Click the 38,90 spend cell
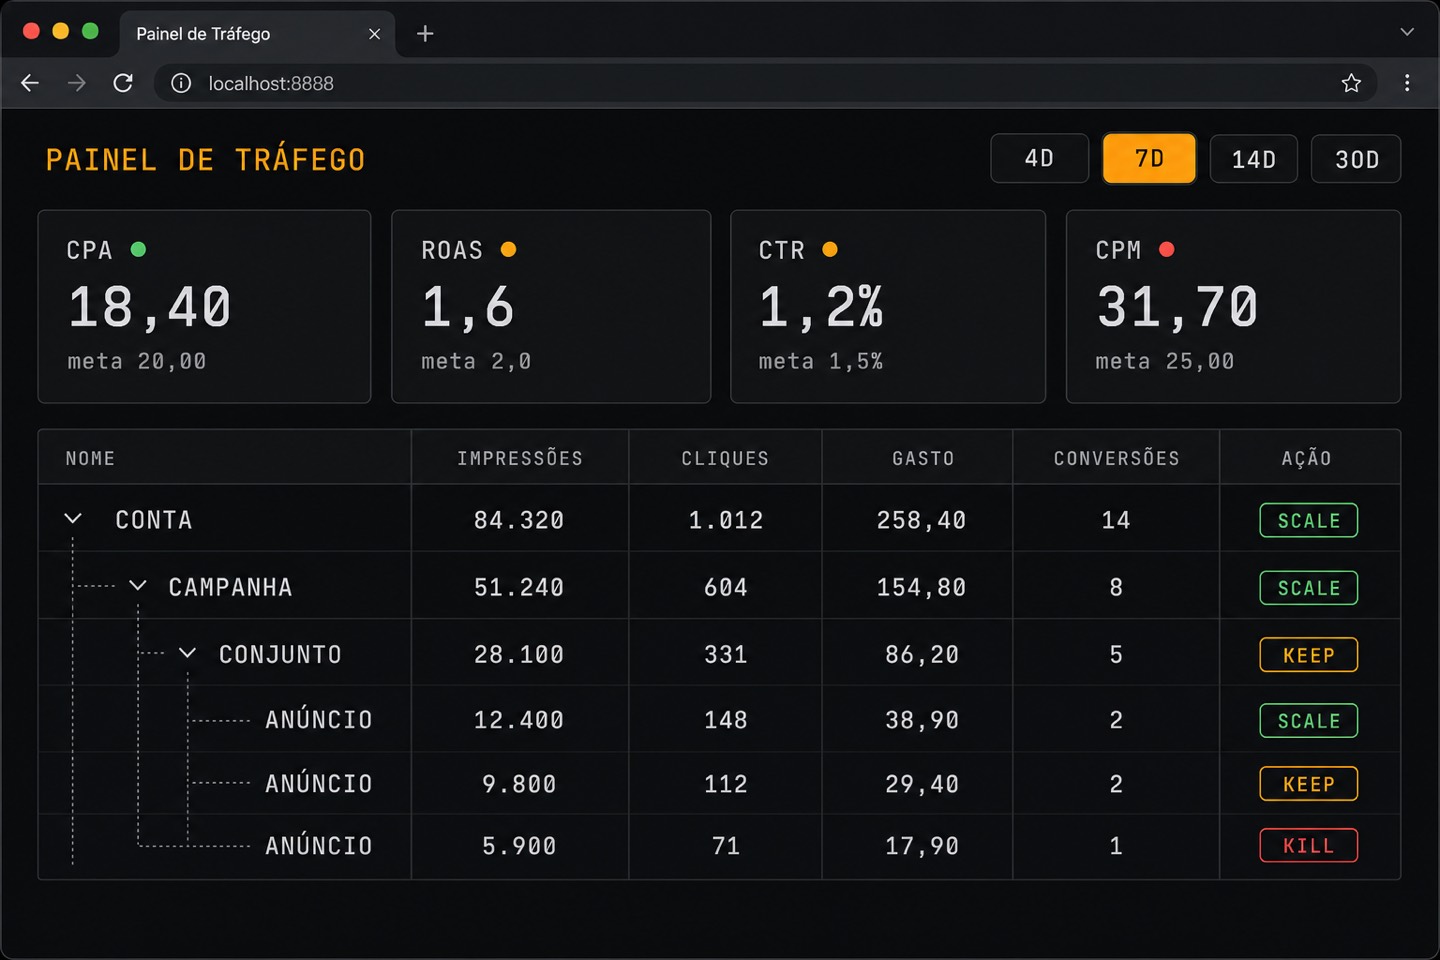Viewport: 1440px width, 960px height. coord(922,720)
